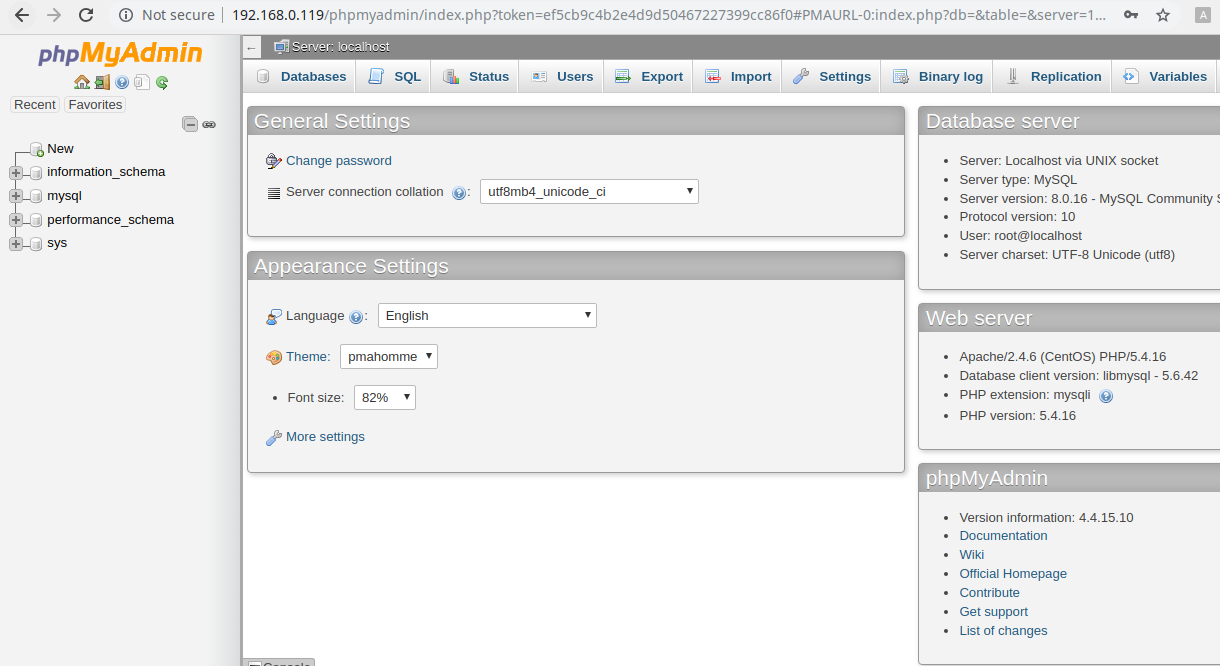Image resolution: width=1220 pixels, height=666 pixels.
Task: Click Server: localhost breadcrumb link
Action: click(340, 47)
